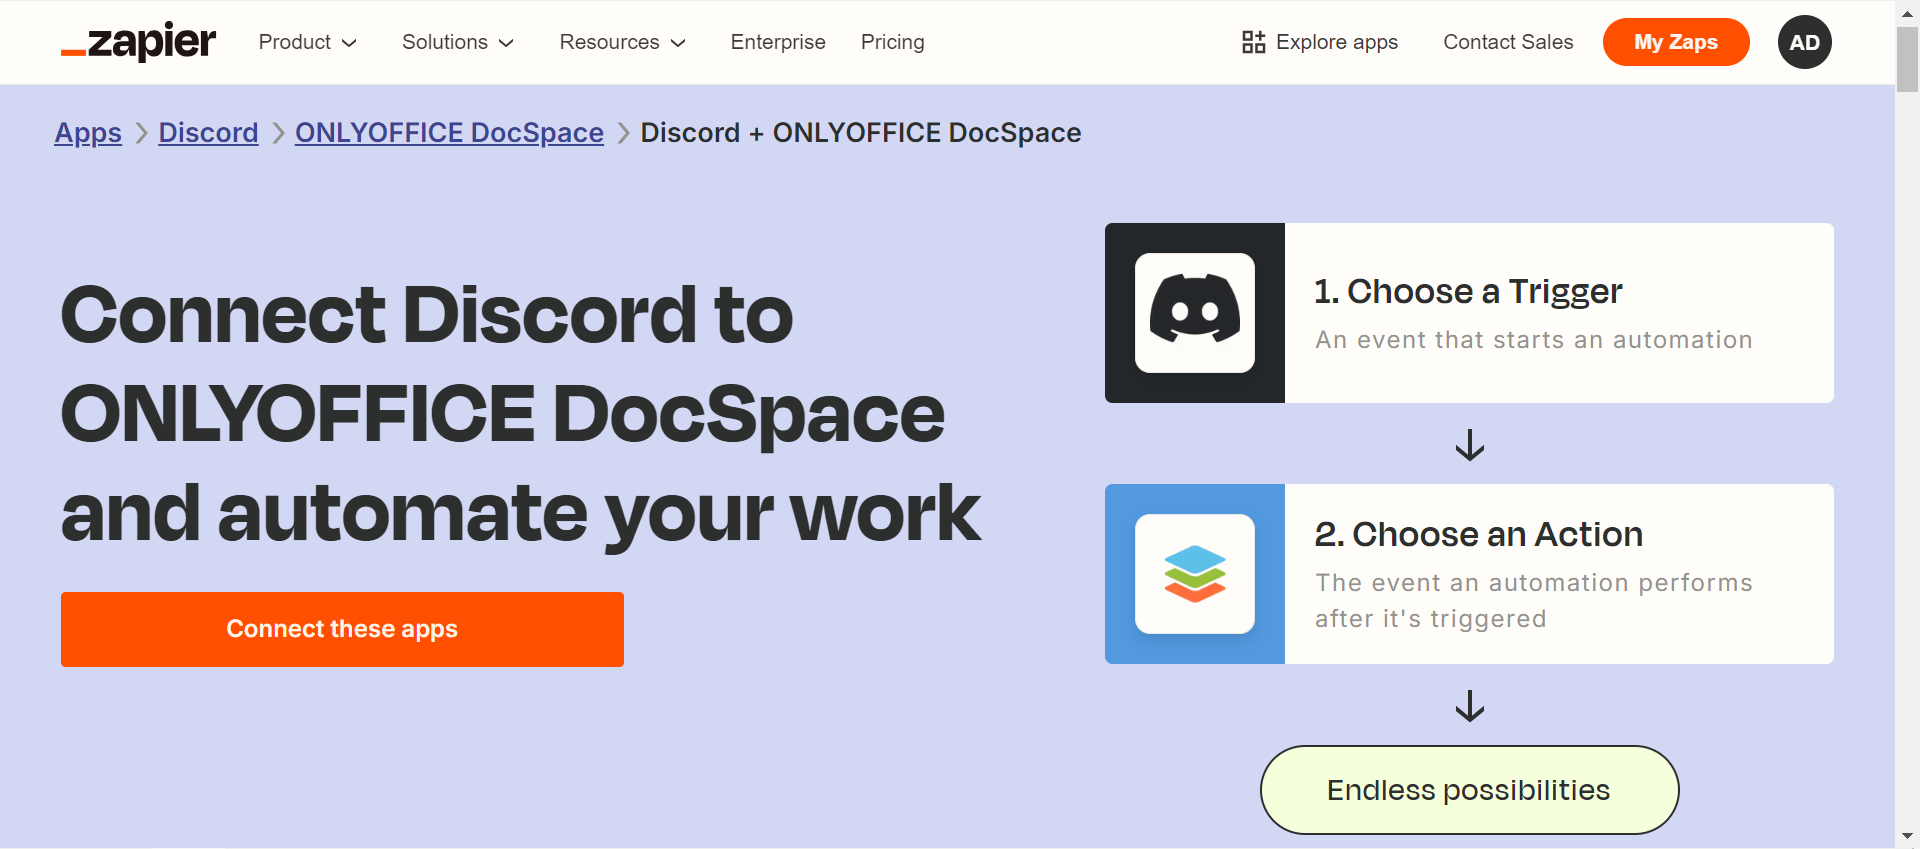The width and height of the screenshot is (1920, 849).
Task: Click the Endless possibilities pill
Action: (1469, 790)
